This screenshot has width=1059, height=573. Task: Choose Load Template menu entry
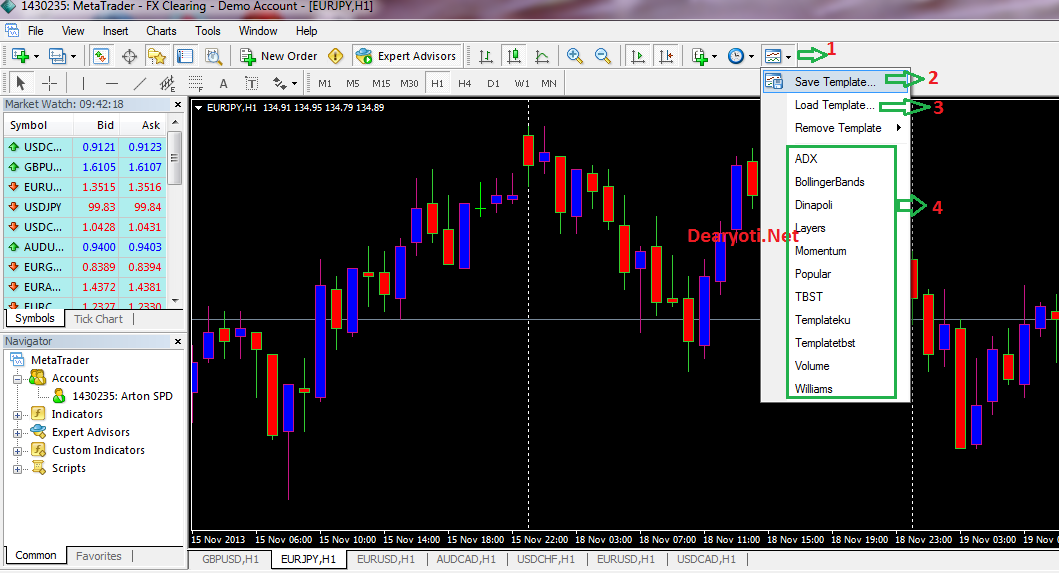pyautogui.click(x=837, y=105)
